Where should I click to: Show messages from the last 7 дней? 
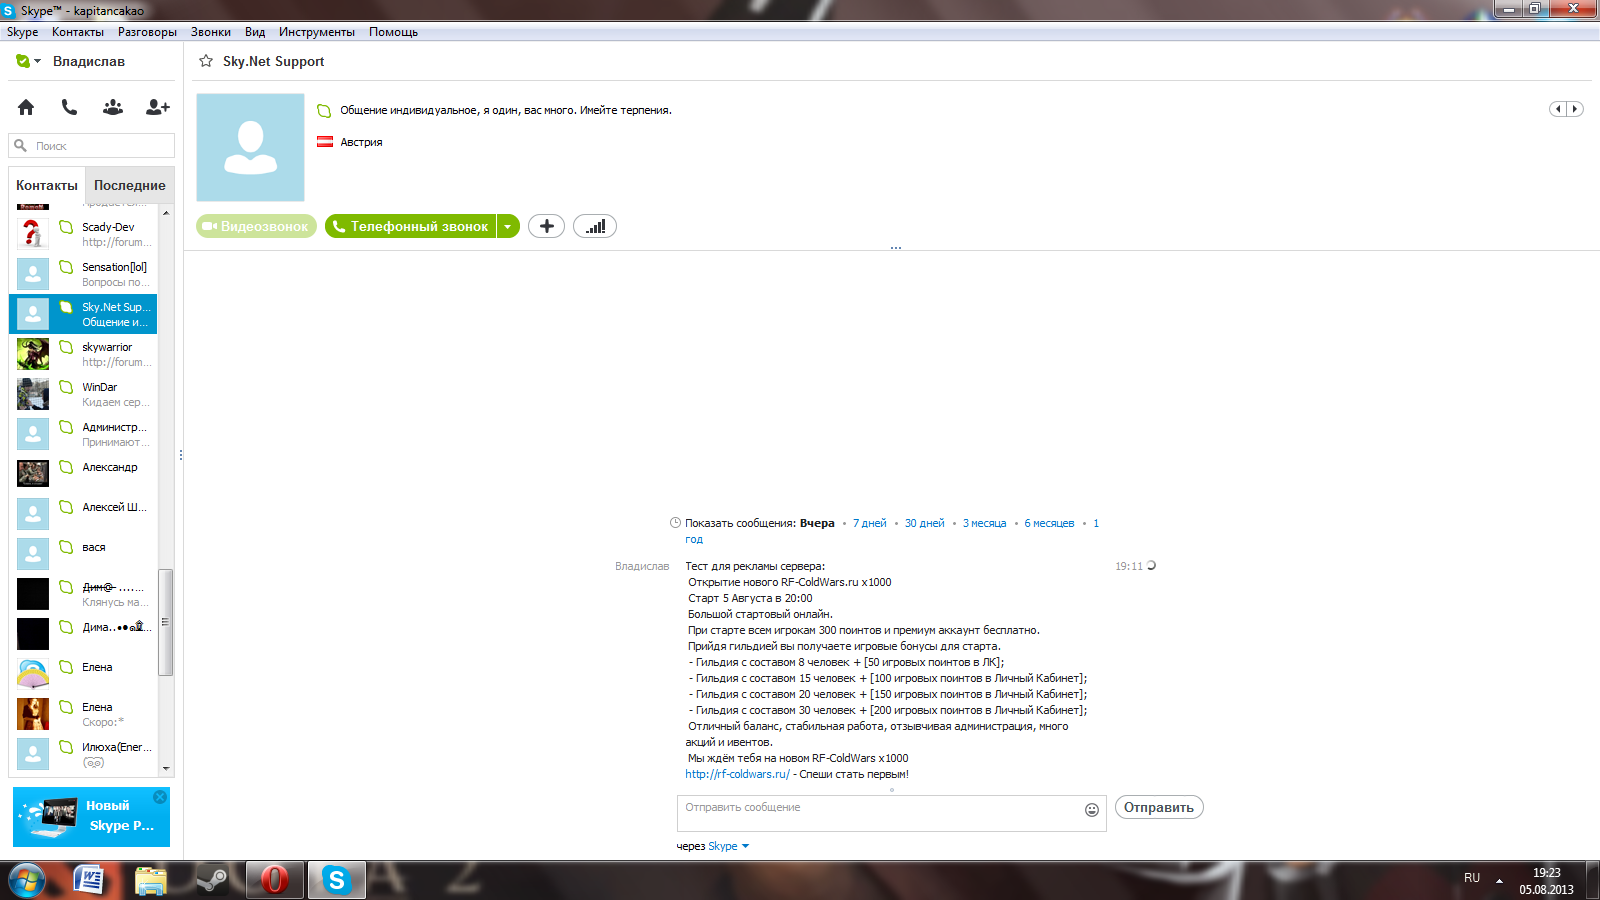[x=870, y=523]
